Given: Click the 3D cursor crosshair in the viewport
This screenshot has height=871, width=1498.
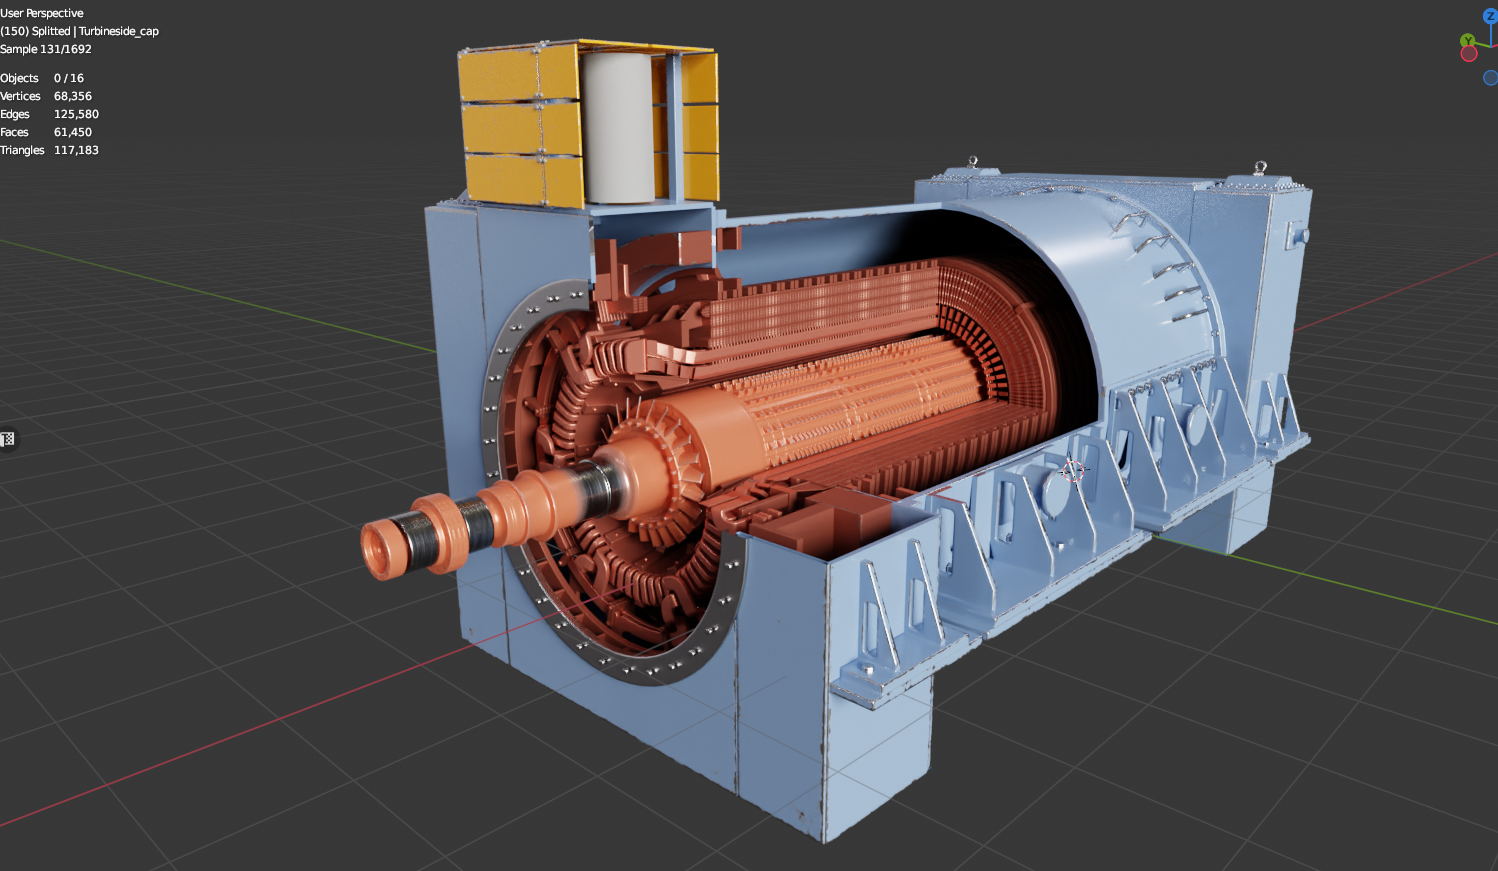Looking at the screenshot, I should pyautogui.click(x=1072, y=470).
